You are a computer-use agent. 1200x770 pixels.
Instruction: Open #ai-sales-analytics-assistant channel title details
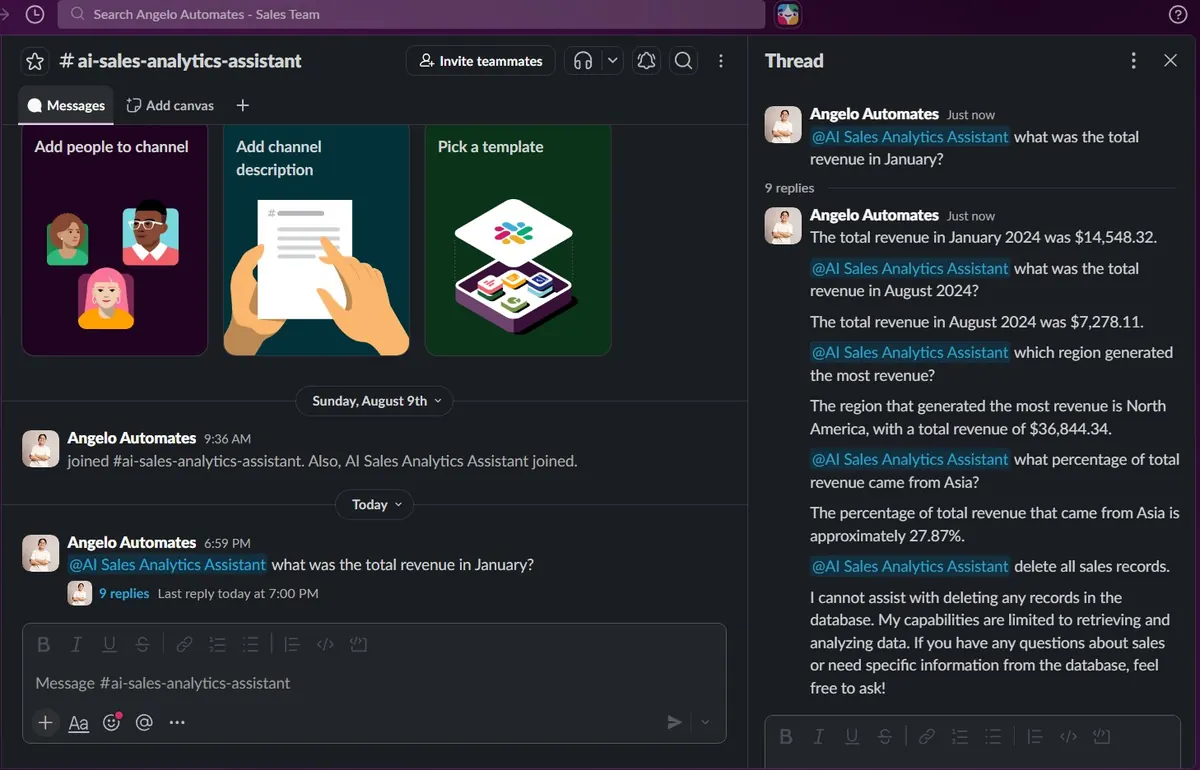[x=180, y=61]
